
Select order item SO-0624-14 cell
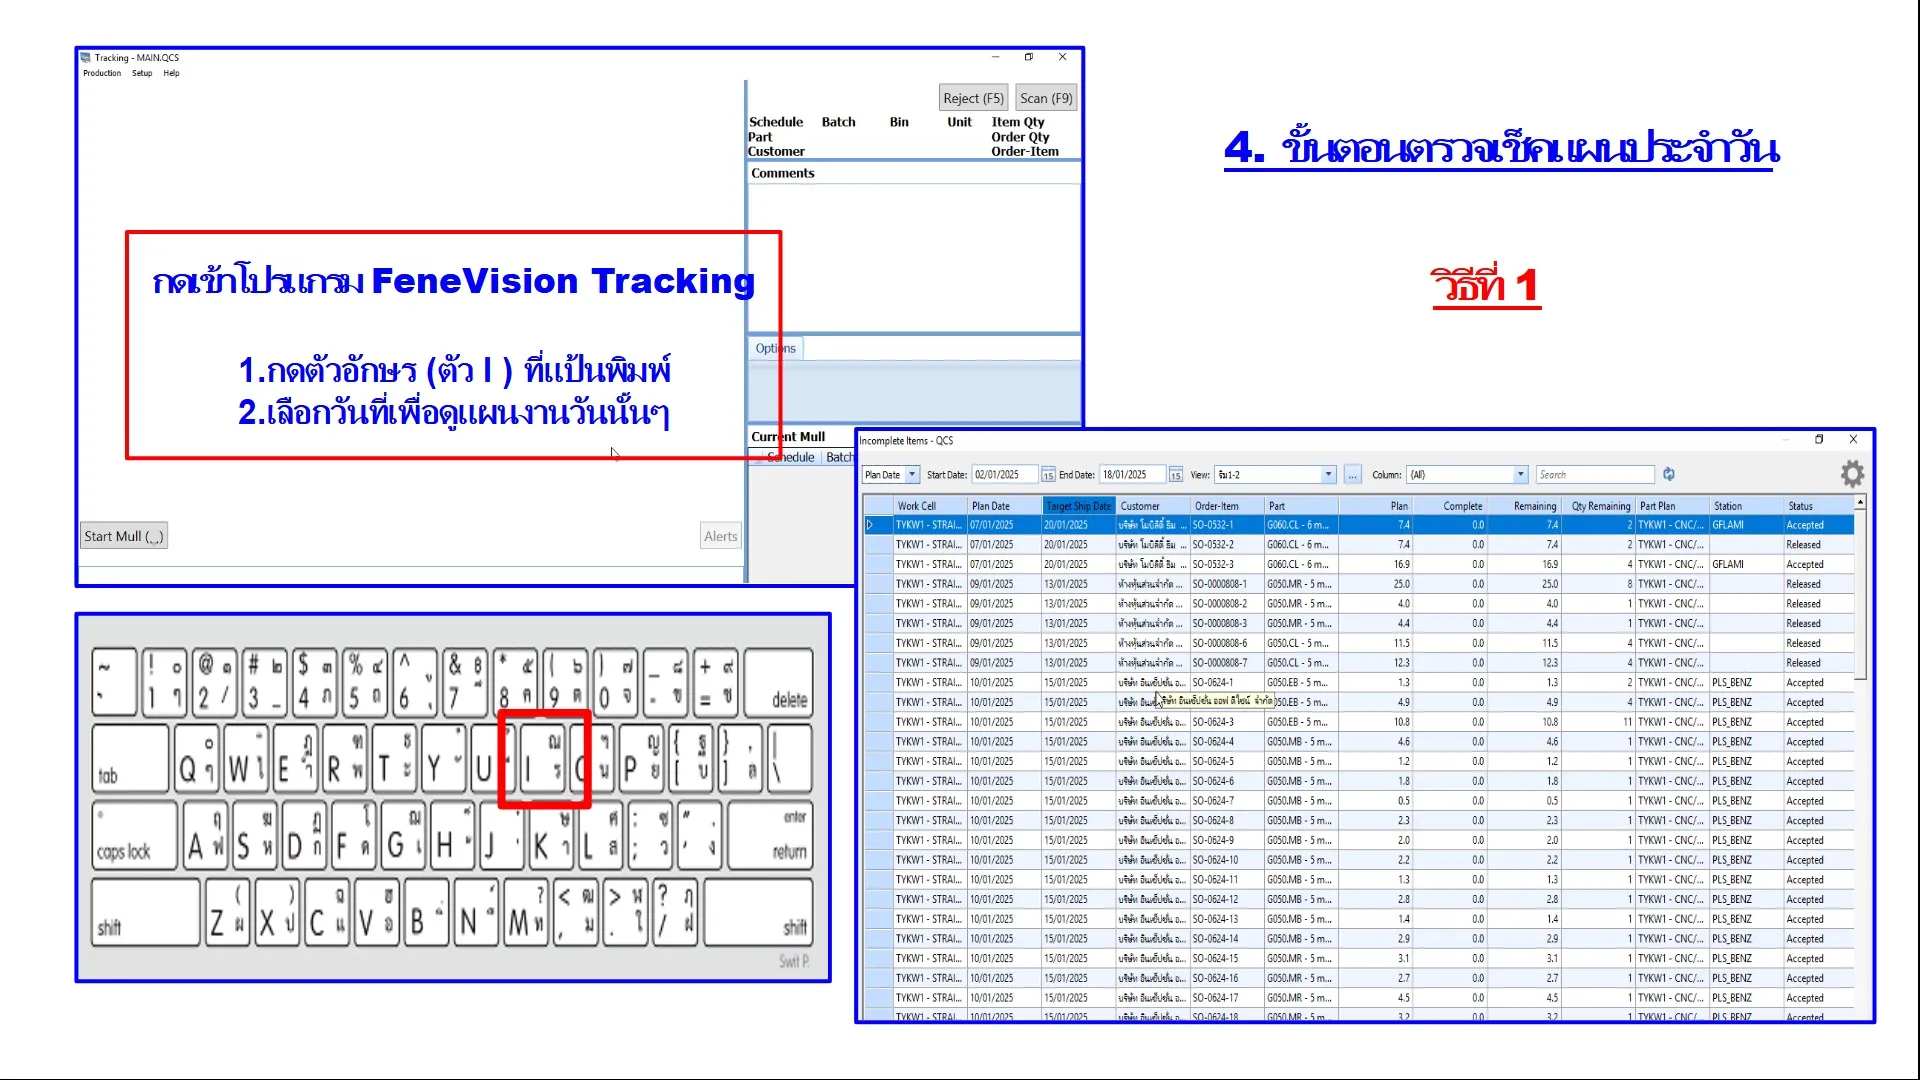pyautogui.click(x=1227, y=939)
